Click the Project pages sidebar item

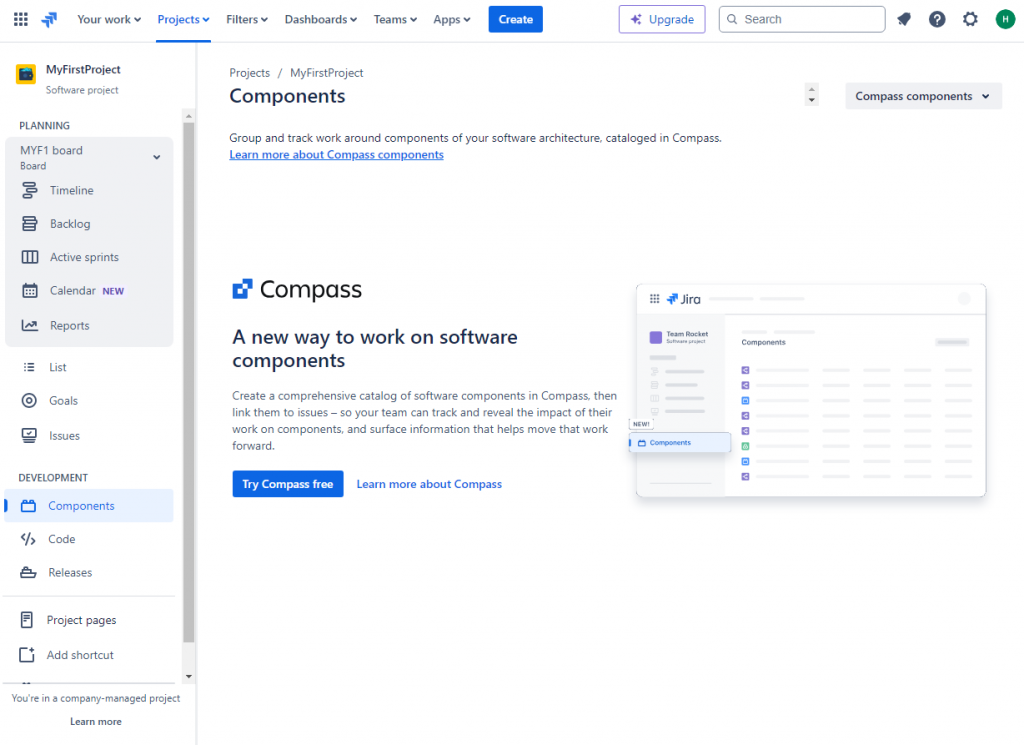click(x=89, y=620)
